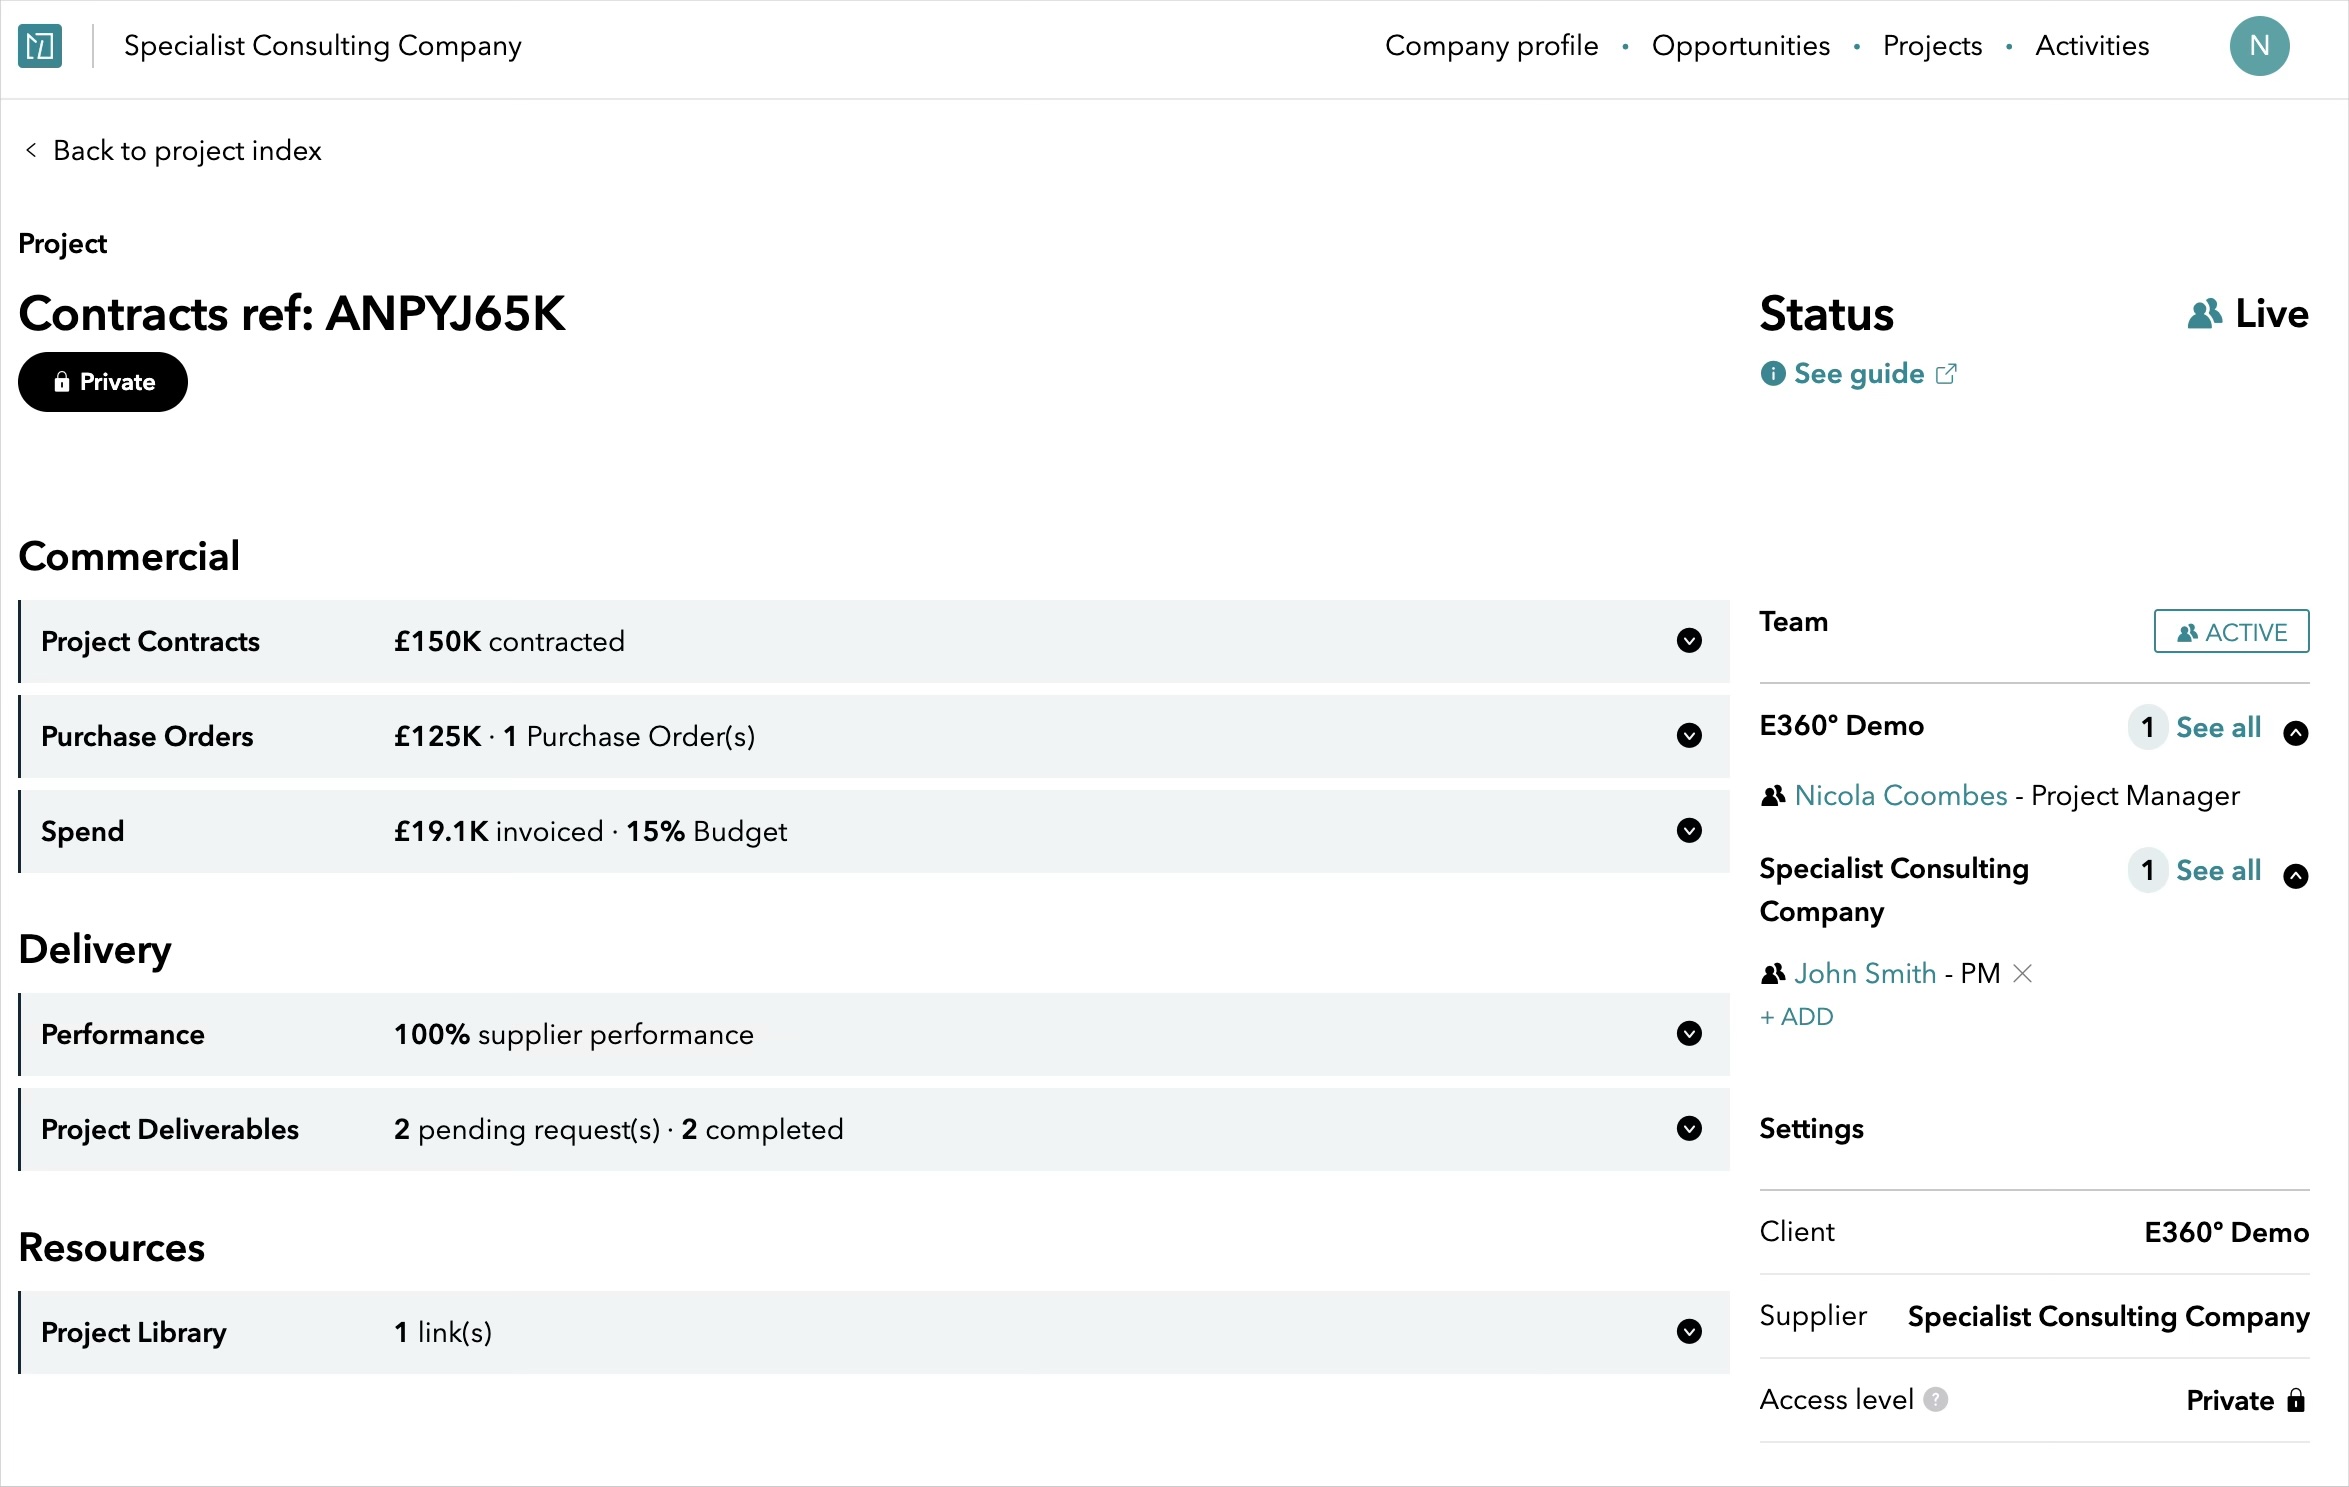
Task: Click the Private badge button
Action: click(x=103, y=382)
